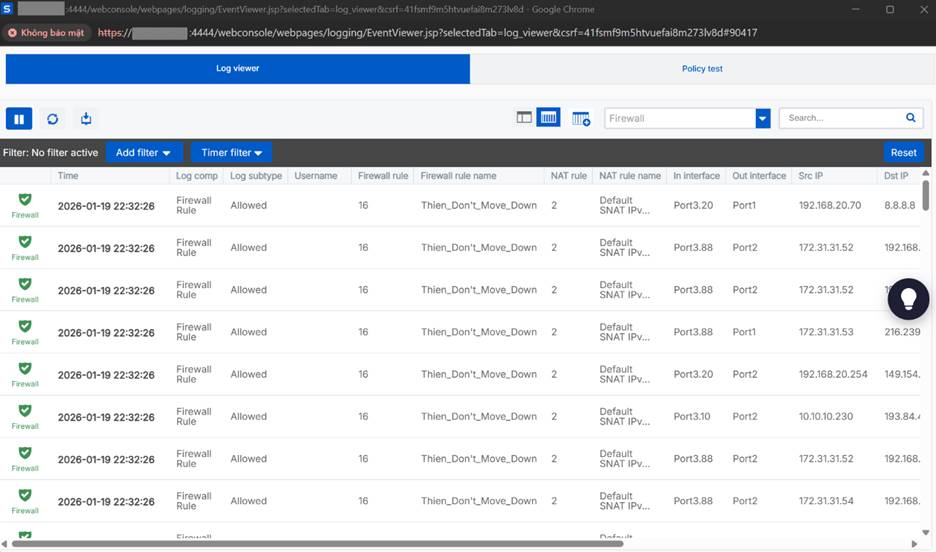The width and height of the screenshot is (936, 552).
Task: Switch to detailed column view icon
Action: point(548,118)
